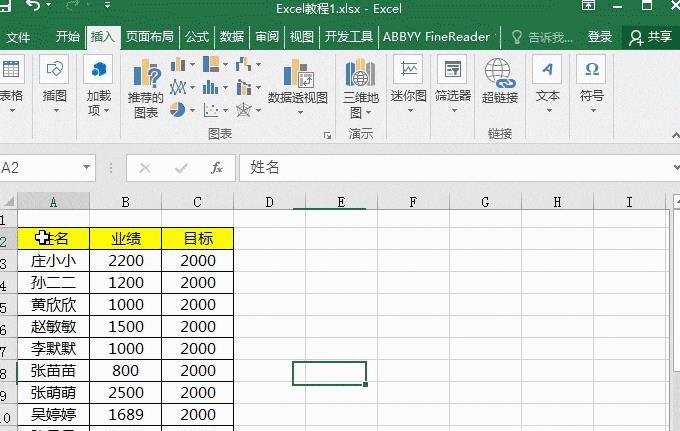Open Undo history dropdown arrow
Screen dimensions: 680x431
click(49, 5)
